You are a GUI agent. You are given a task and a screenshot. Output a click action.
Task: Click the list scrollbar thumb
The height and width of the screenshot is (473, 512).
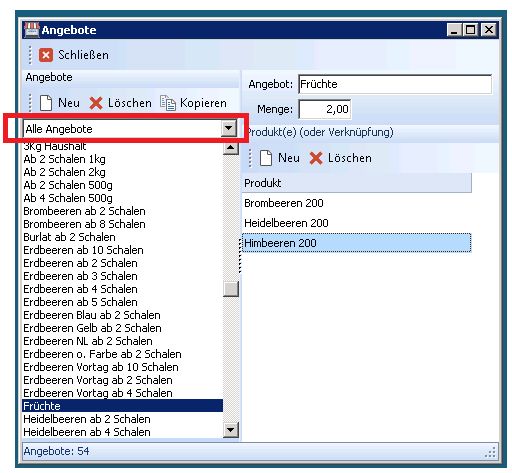pos(231,289)
